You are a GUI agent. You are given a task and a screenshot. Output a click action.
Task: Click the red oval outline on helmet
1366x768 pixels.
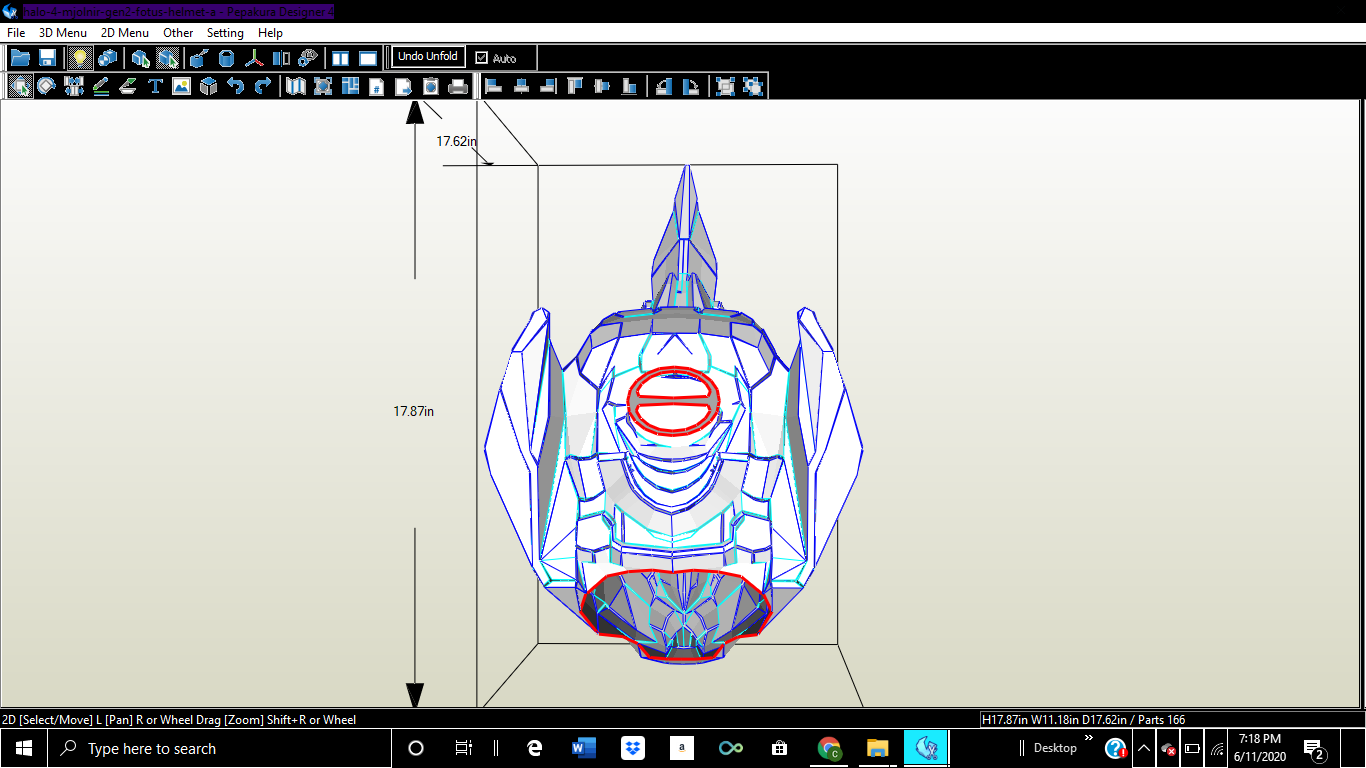coord(674,400)
